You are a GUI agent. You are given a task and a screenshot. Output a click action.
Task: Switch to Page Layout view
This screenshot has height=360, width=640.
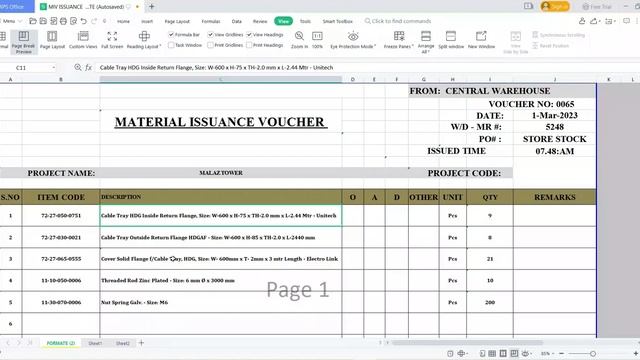(x=52, y=40)
